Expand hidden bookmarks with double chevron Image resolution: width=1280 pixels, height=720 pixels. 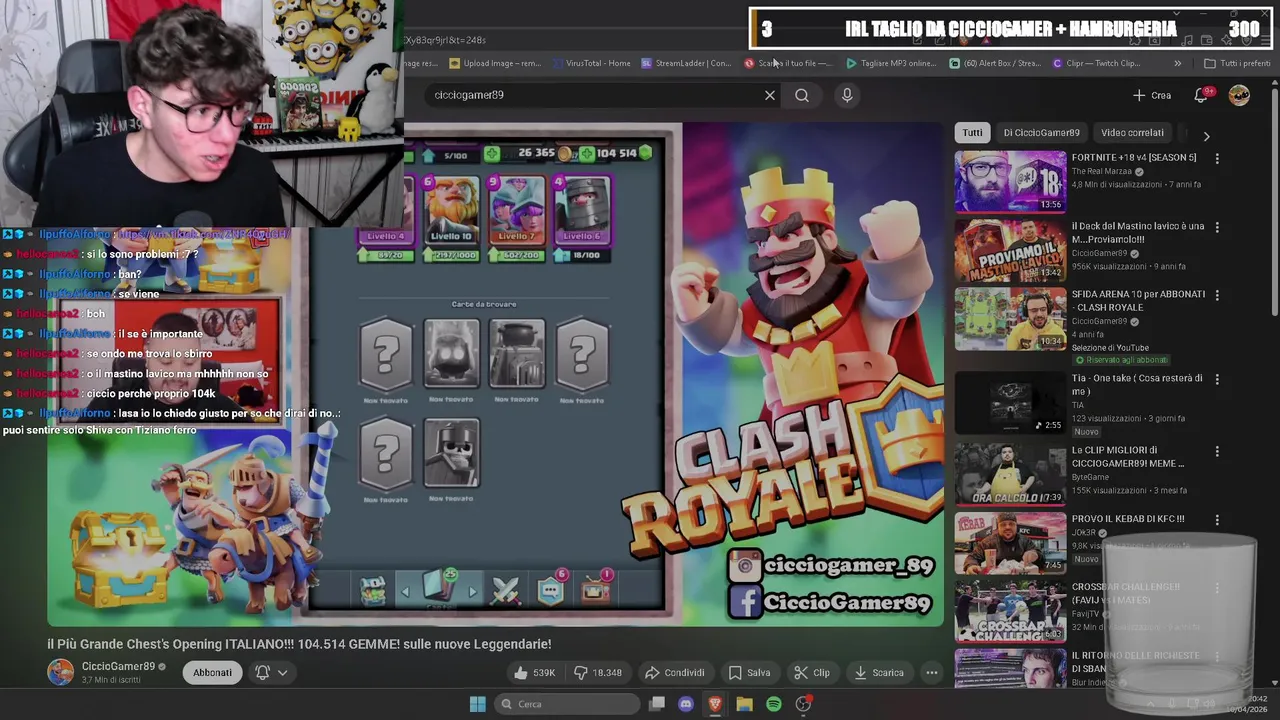[x=1177, y=63]
